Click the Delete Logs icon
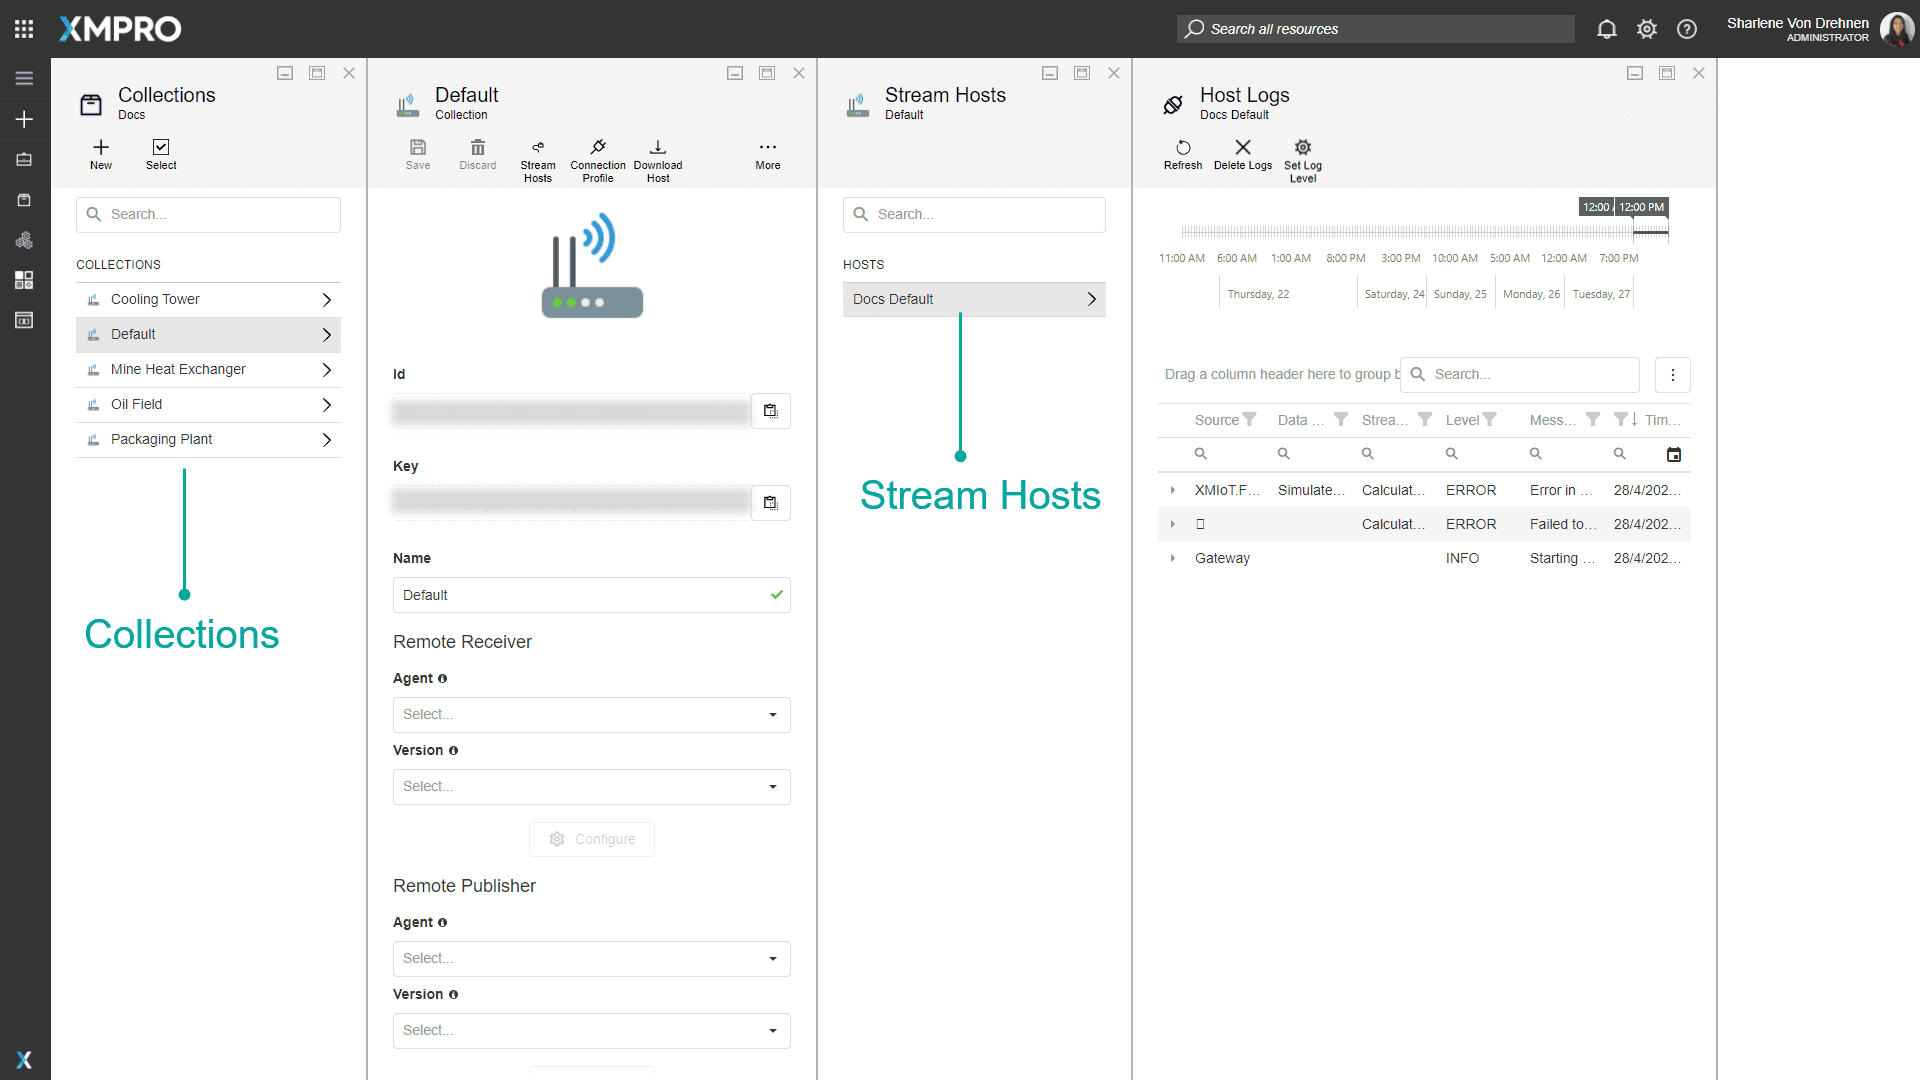Screen dimensions: 1920x1080 pyautogui.click(x=1242, y=148)
